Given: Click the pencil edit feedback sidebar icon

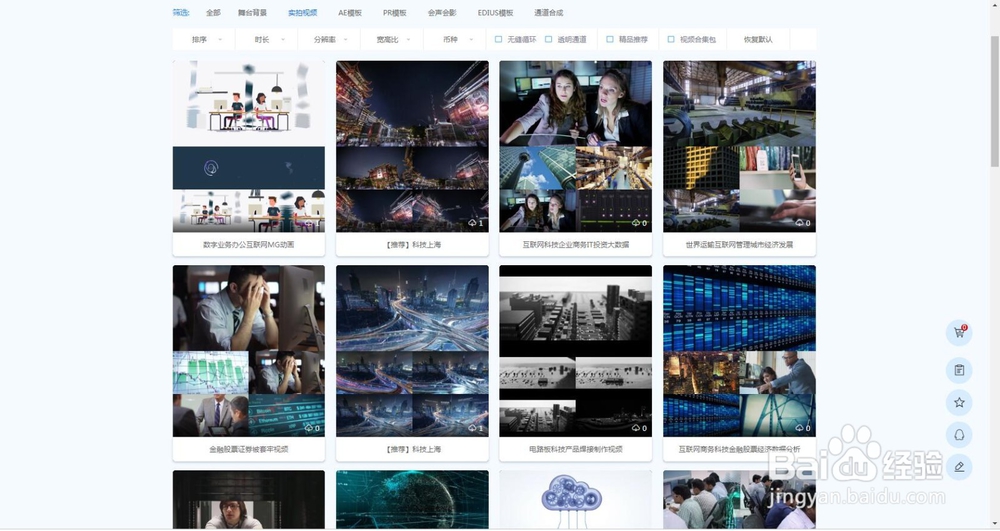Looking at the screenshot, I should pos(959,467).
